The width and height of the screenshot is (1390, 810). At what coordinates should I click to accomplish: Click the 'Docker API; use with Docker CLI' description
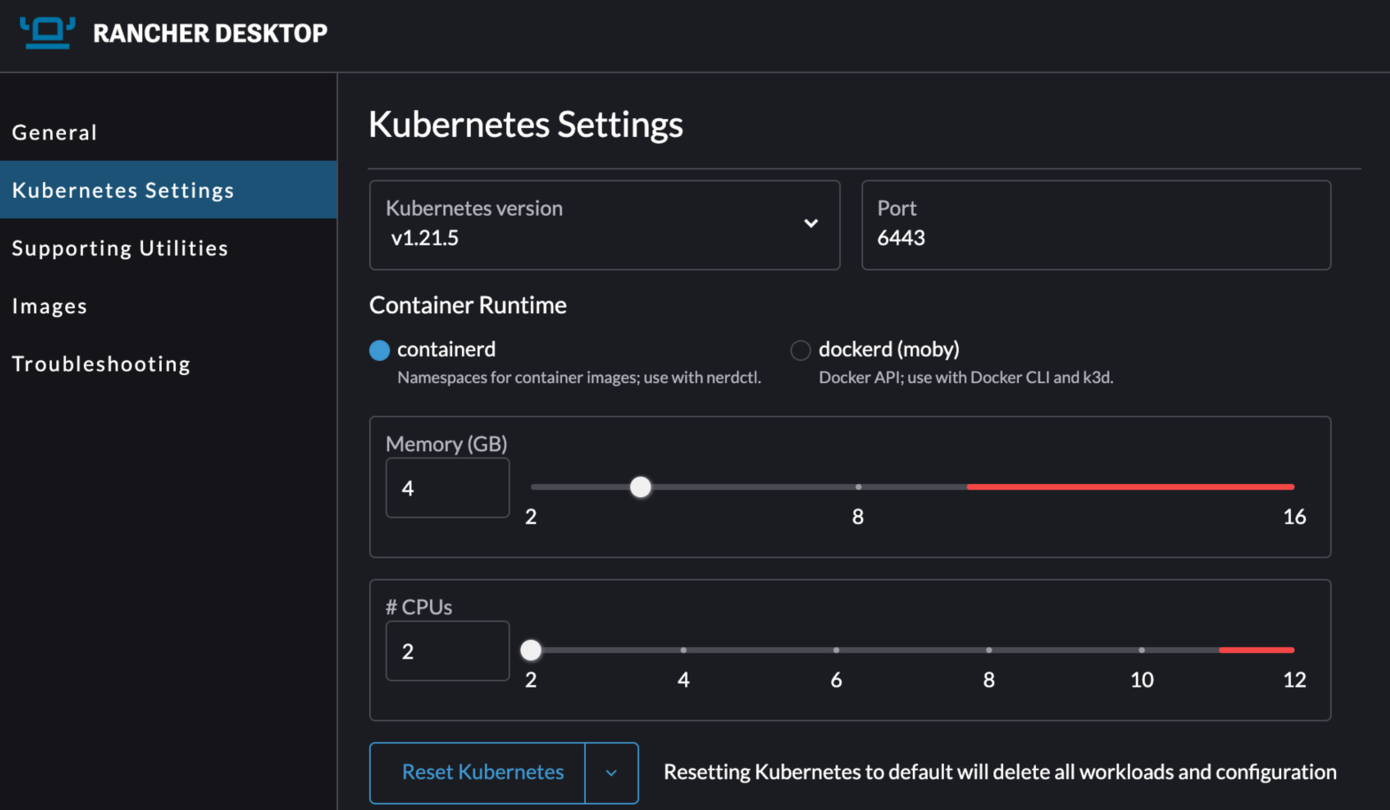[x=966, y=378]
